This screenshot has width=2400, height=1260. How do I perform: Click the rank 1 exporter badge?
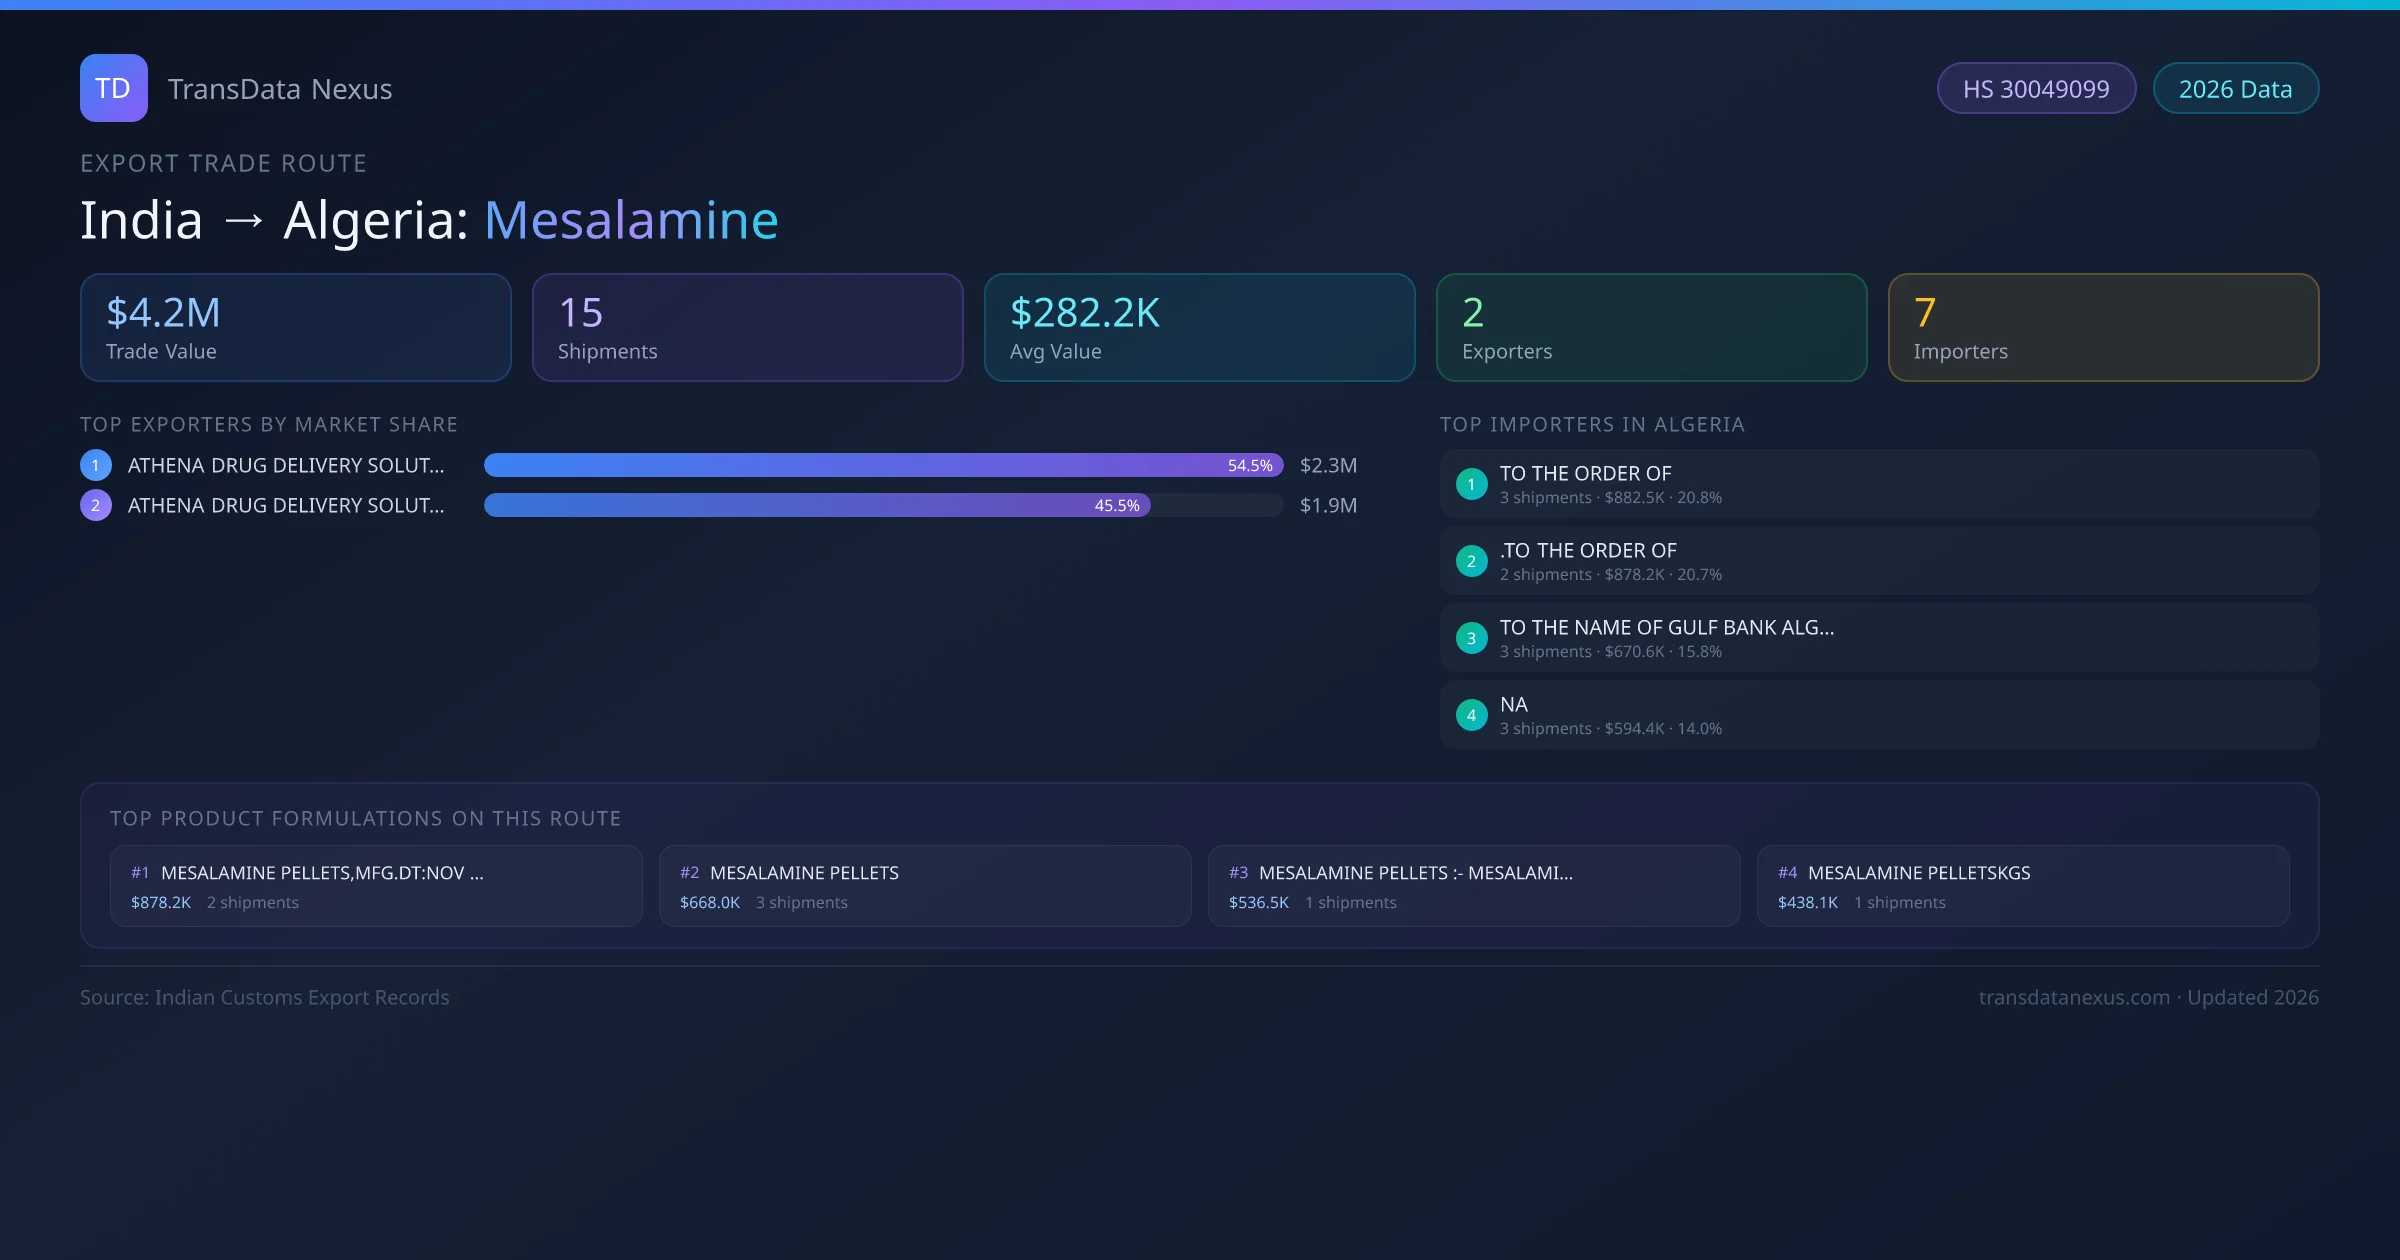pos(96,465)
